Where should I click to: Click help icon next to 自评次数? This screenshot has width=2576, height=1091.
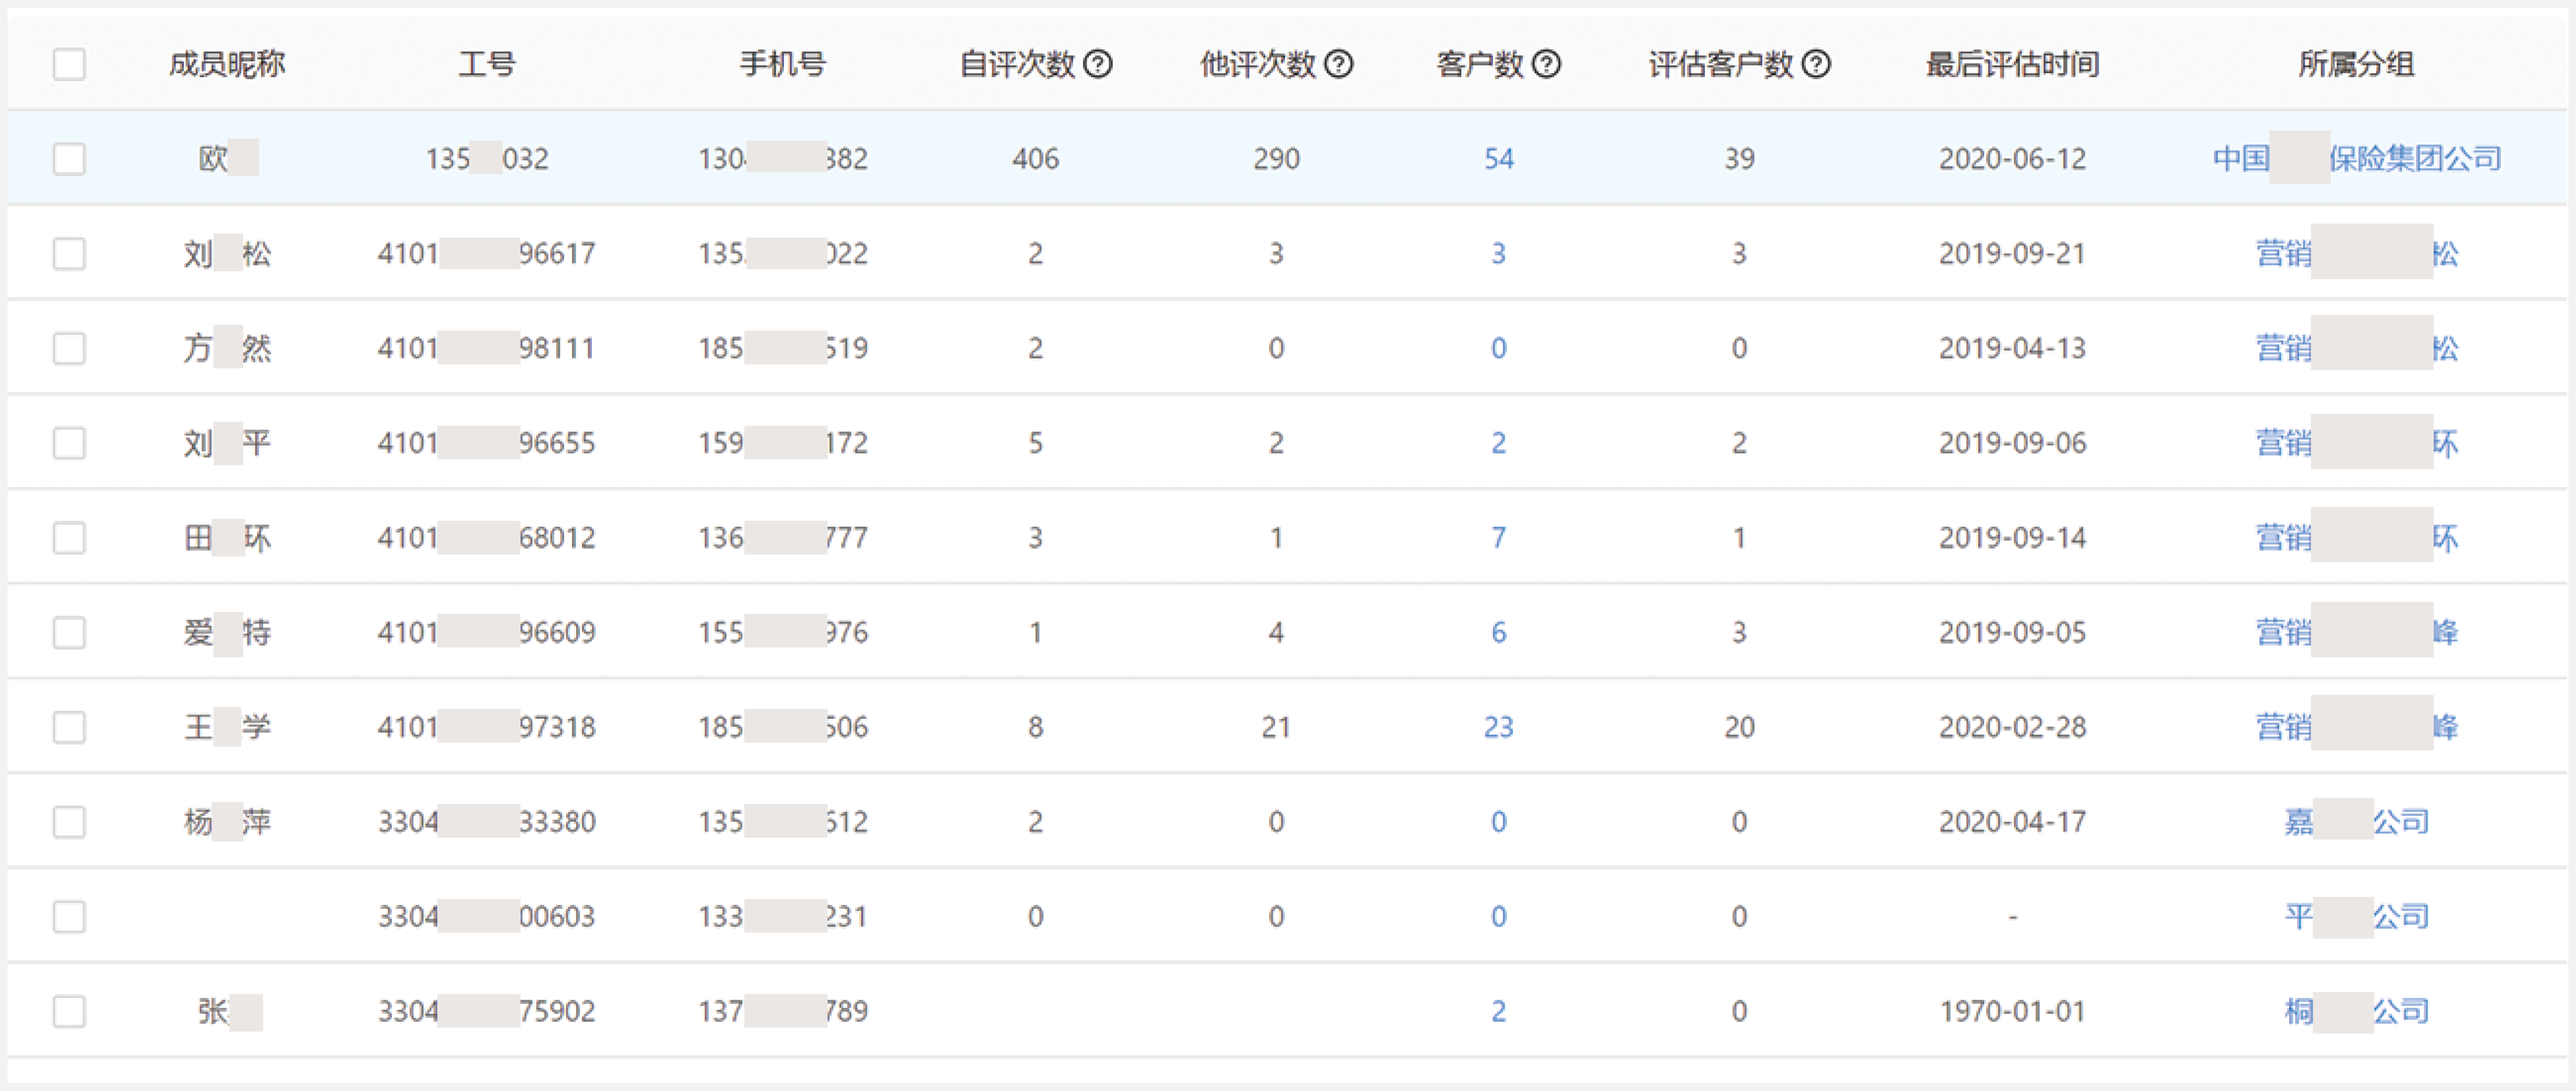tap(1098, 64)
